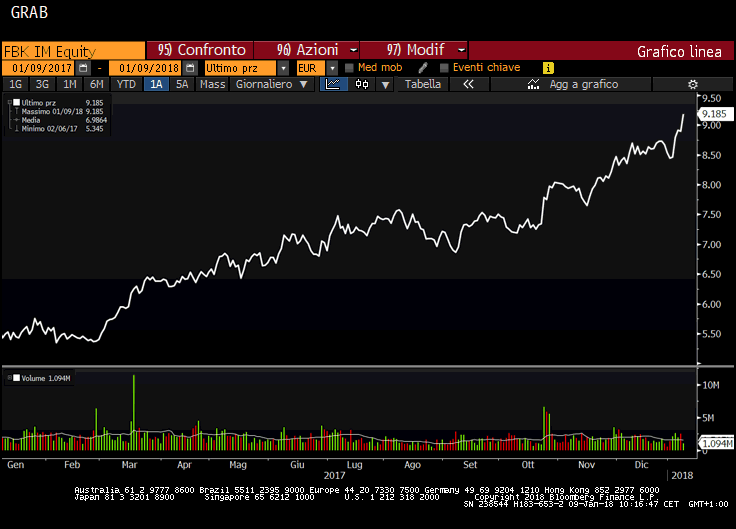Click the Grafico linea title bar
The height and width of the screenshot is (529, 736).
coord(601,51)
